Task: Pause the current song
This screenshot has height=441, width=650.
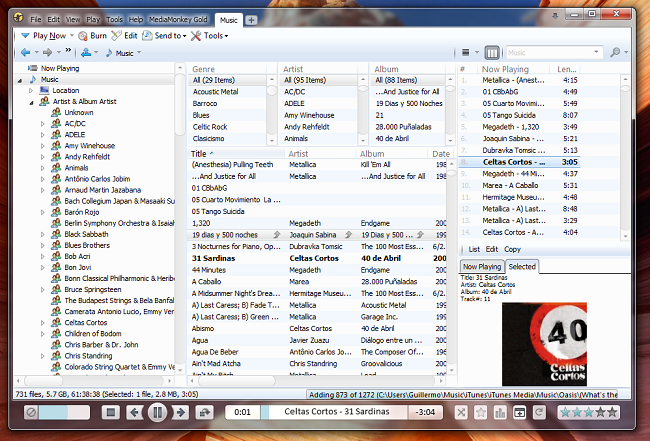Action: [x=158, y=412]
